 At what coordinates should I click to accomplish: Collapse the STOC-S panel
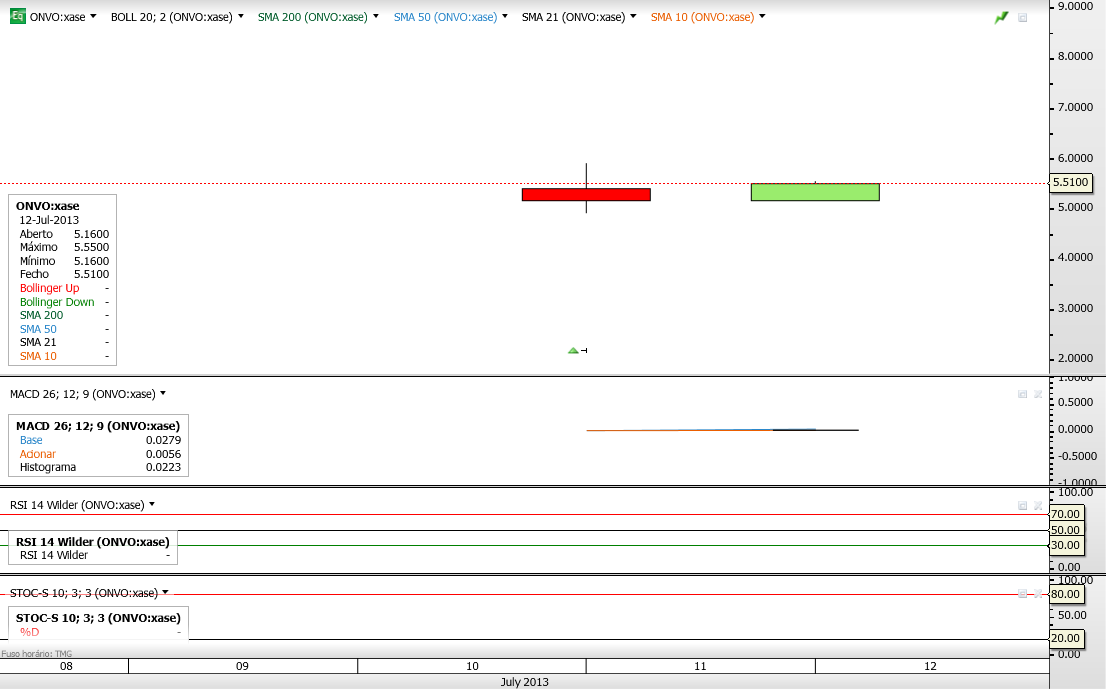point(1023,594)
